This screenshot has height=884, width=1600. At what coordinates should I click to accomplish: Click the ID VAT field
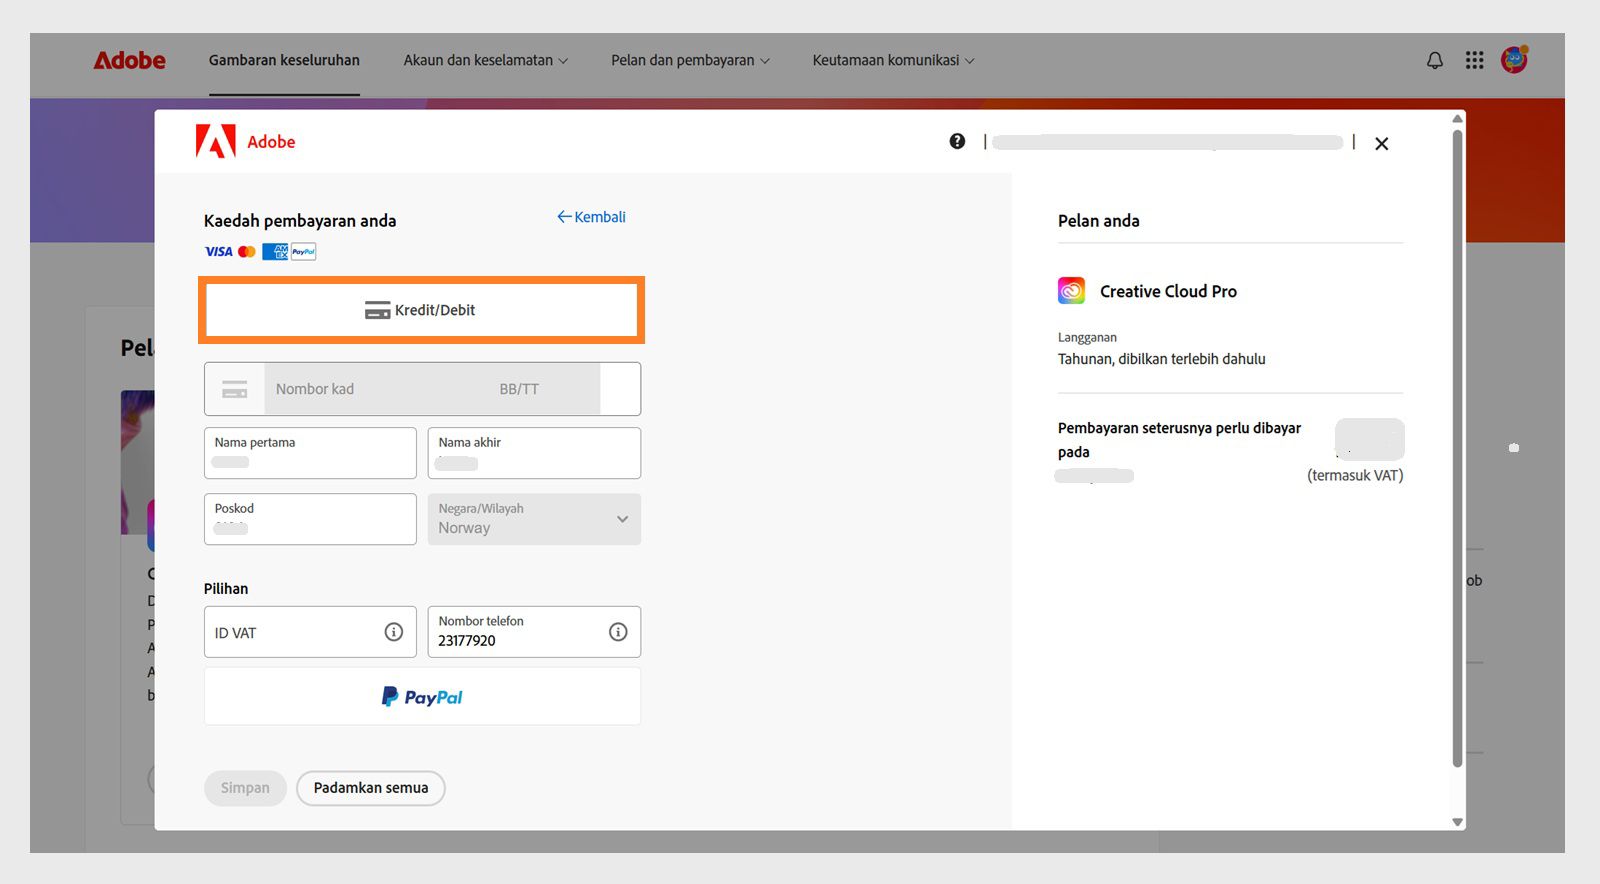pyautogui.click(x=310, y=632)
